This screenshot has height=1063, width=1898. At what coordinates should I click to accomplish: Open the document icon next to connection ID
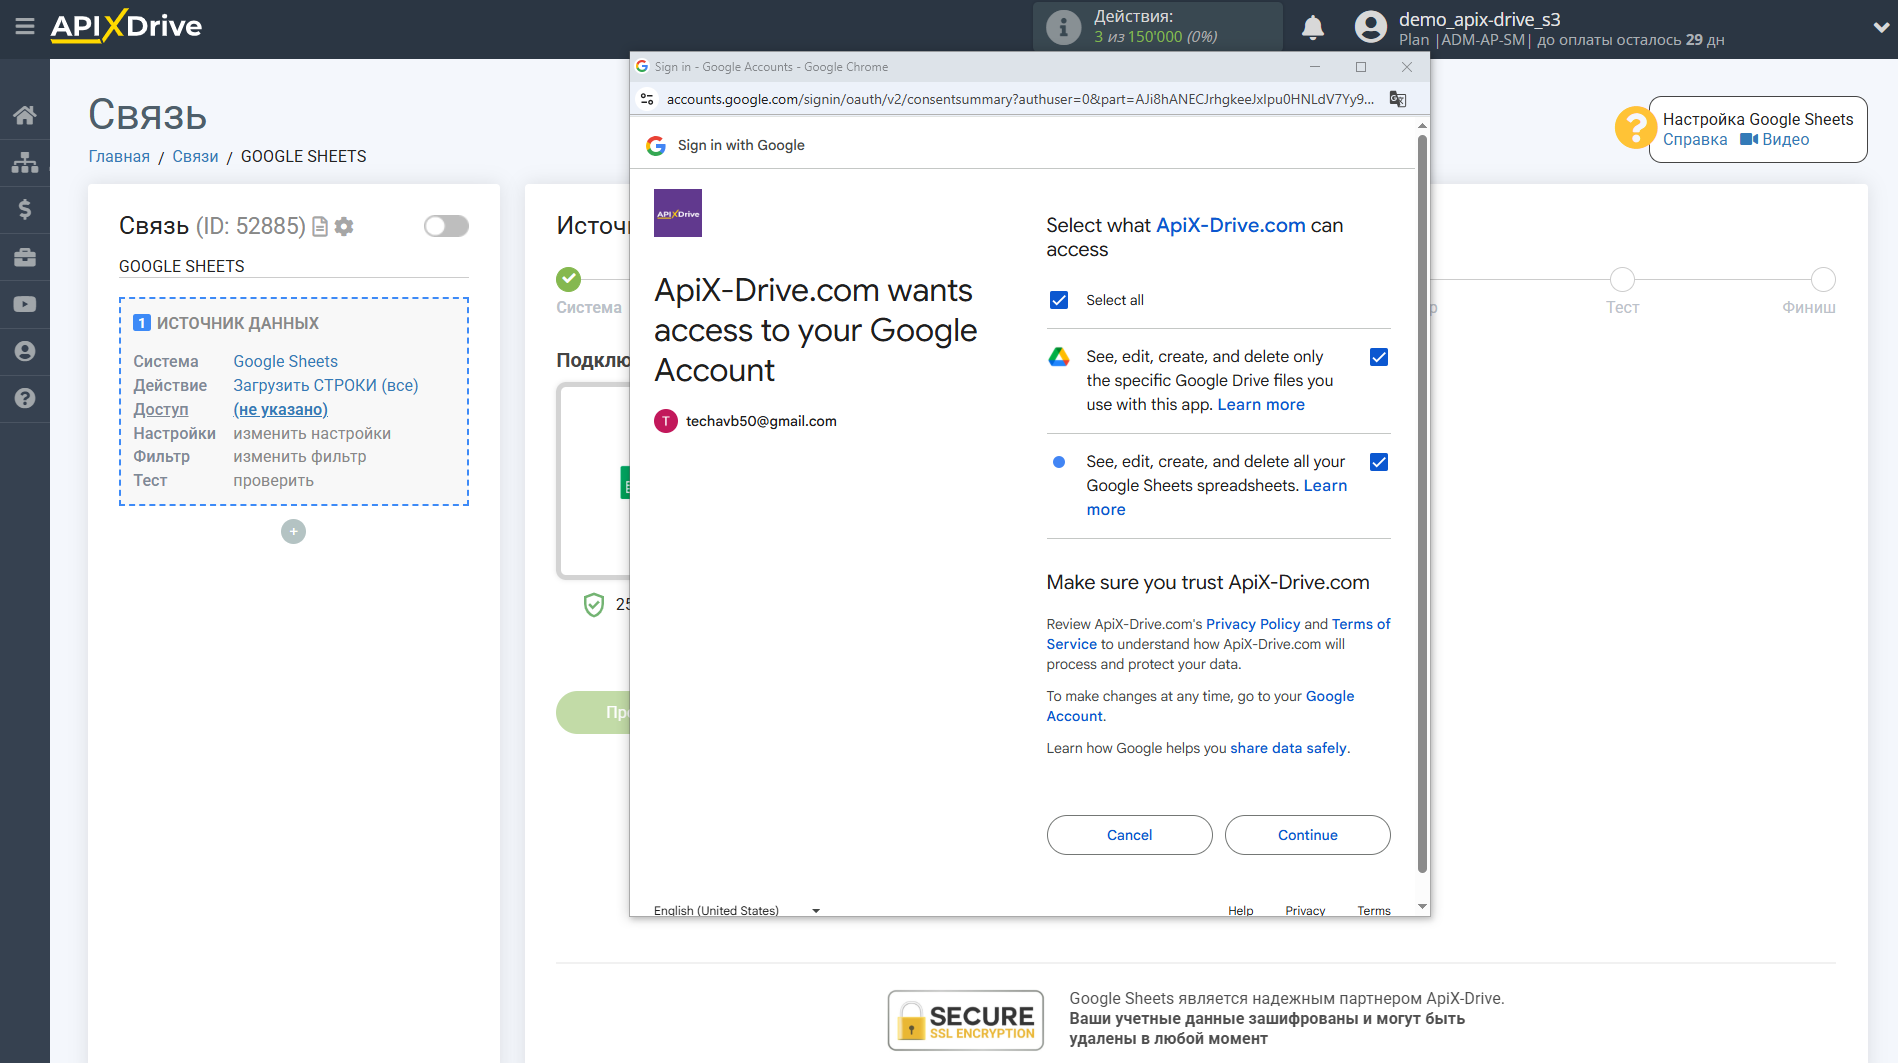coord(319,226)
